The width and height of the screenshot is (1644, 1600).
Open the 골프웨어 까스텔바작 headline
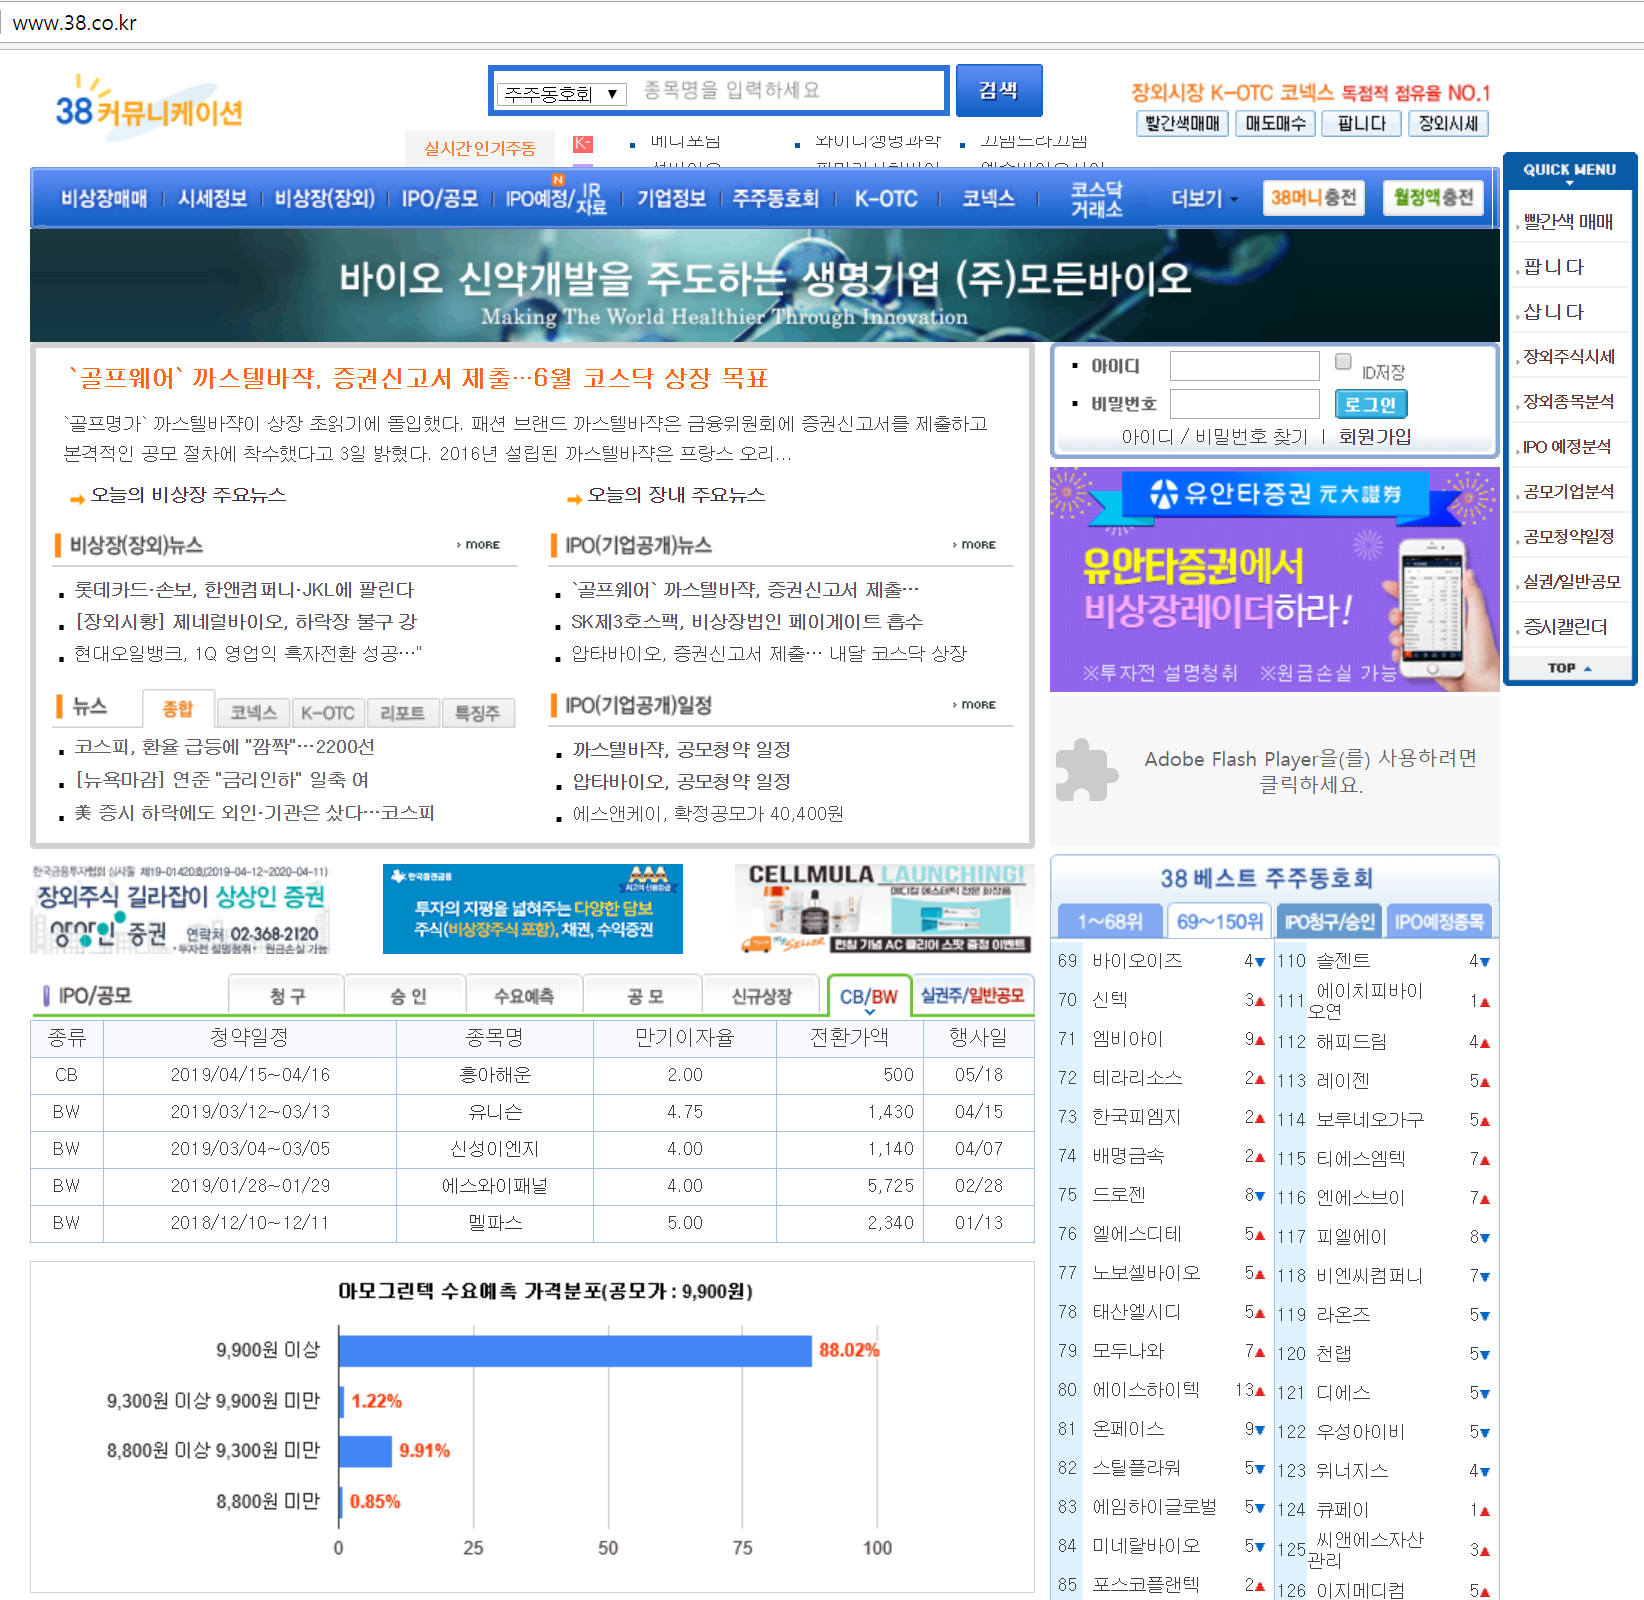pyautogui.click(x=418, y=378)
